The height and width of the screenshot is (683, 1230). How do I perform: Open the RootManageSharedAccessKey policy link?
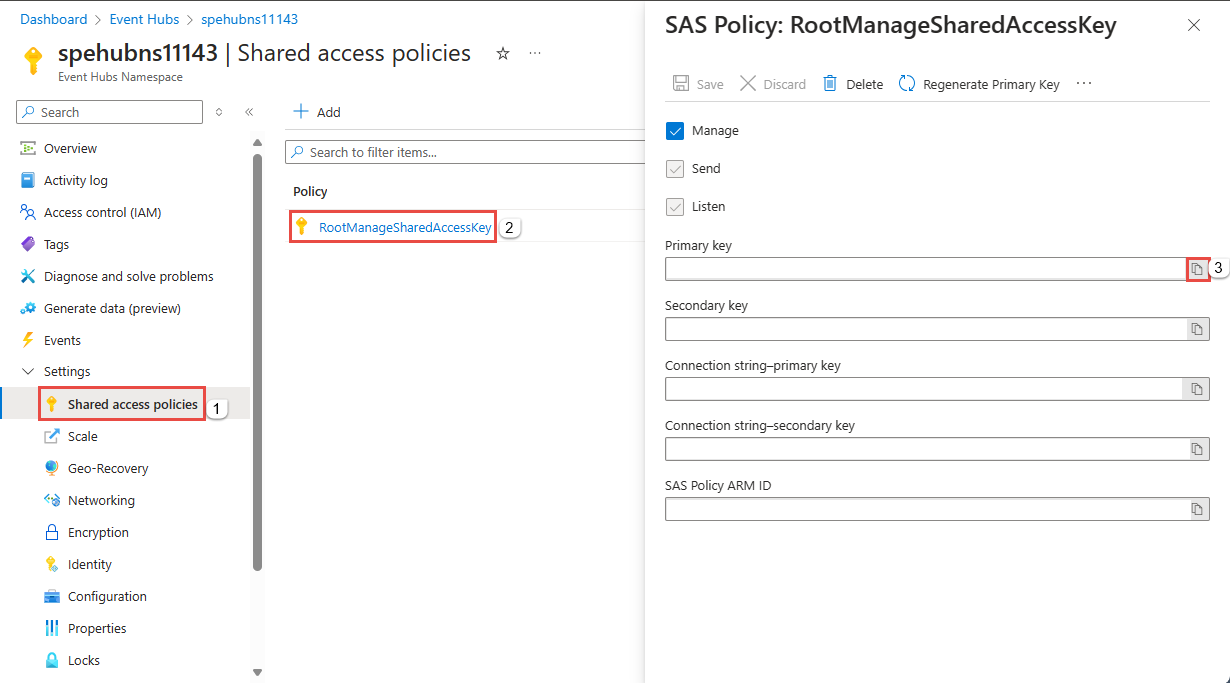[x=405, y=227]
